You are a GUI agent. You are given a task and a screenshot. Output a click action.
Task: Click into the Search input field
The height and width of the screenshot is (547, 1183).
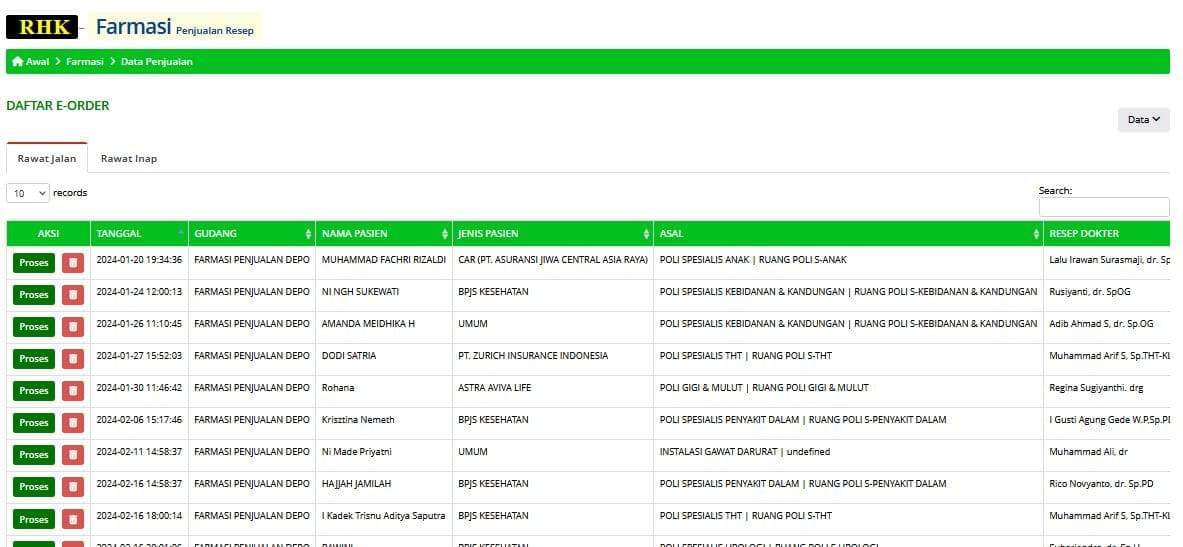(x=1103, y=207)
